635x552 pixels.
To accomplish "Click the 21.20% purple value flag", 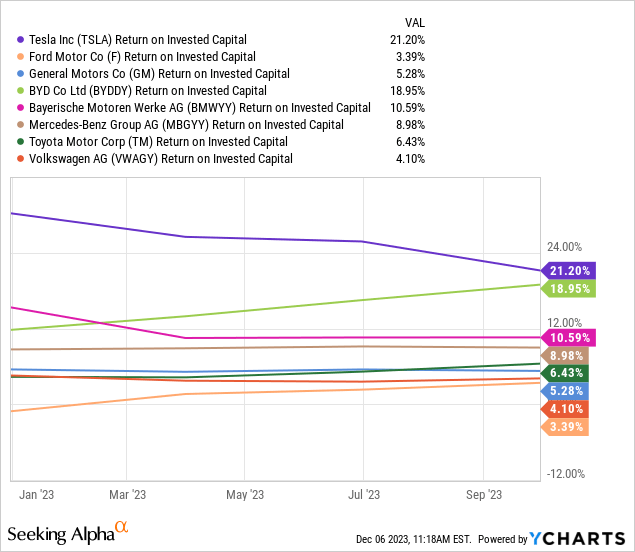I will (x=568, y=271).
